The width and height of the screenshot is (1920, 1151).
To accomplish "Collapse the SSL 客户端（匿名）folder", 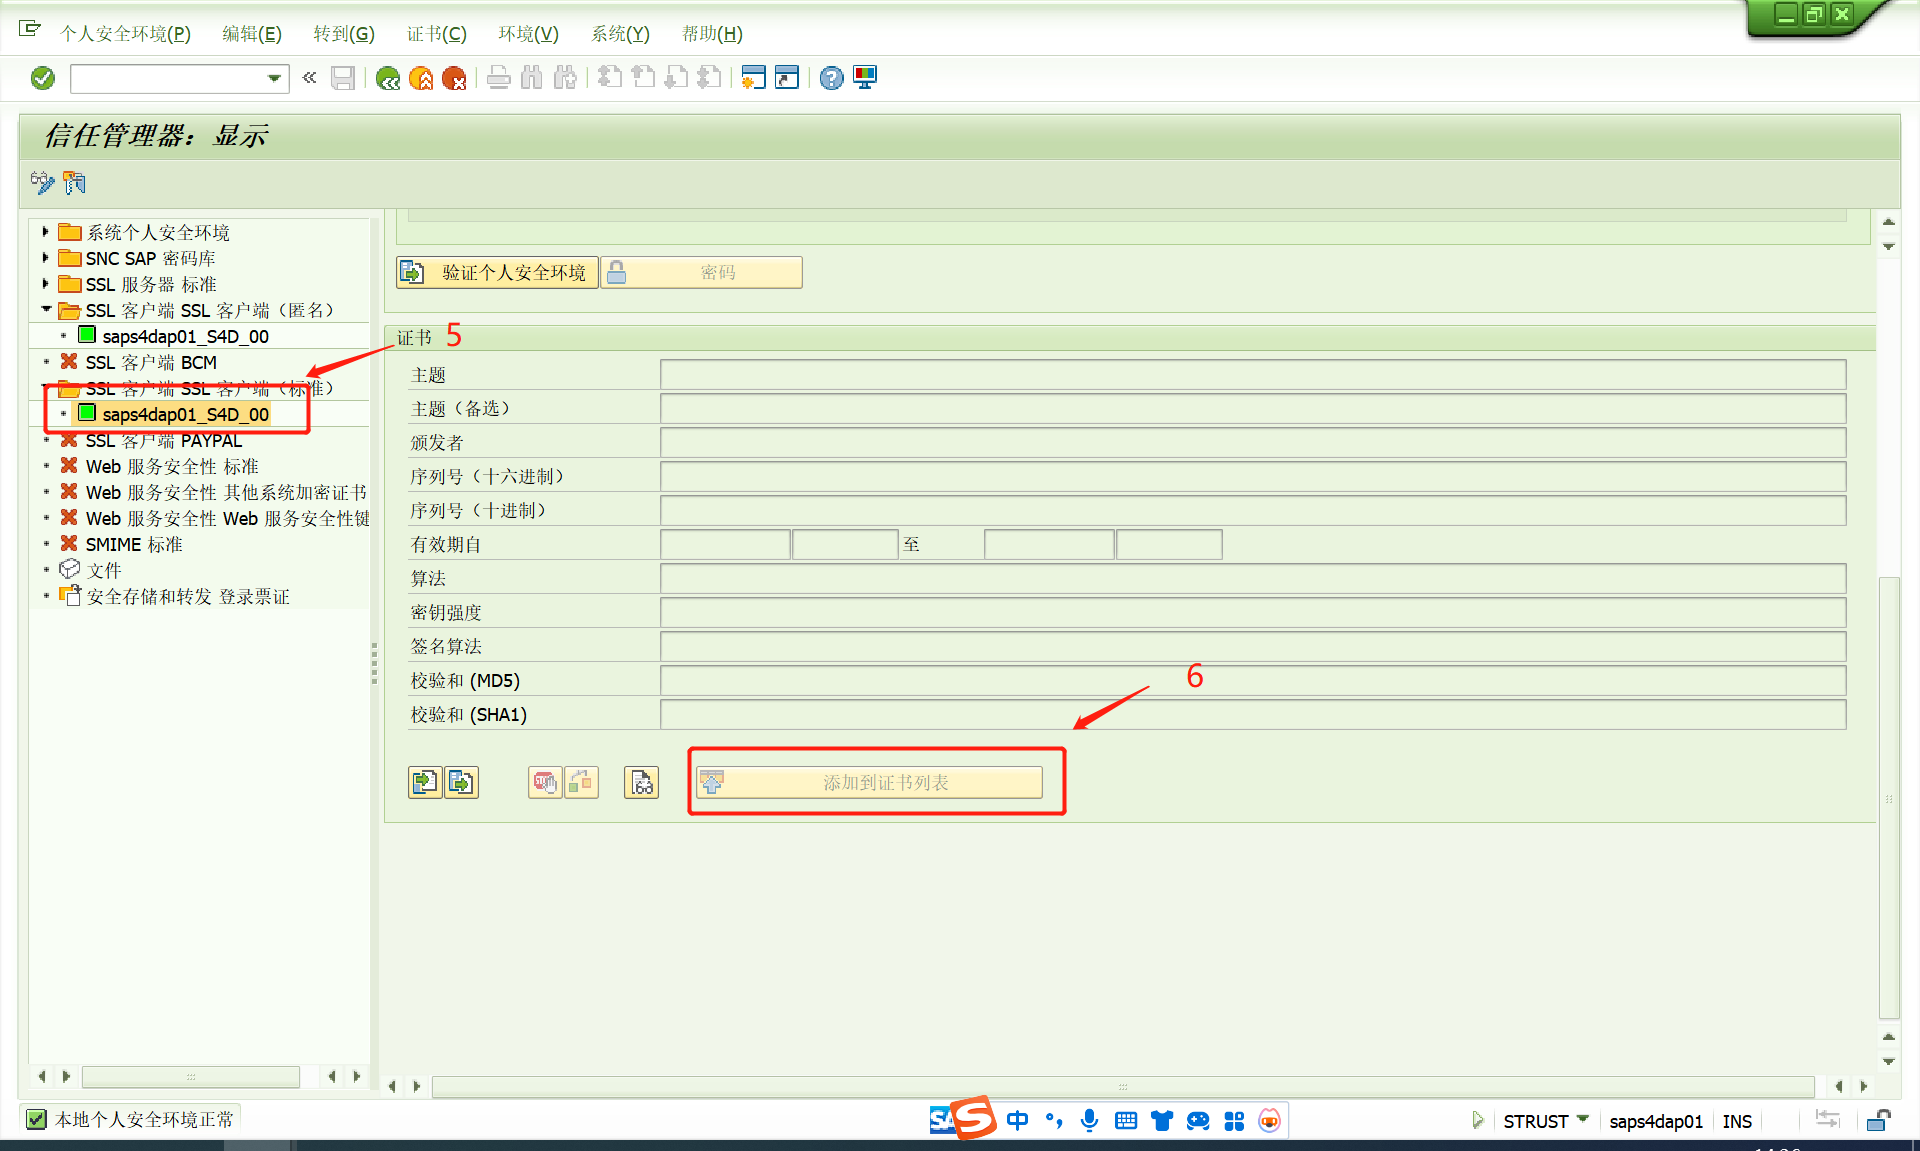I will point(46,310).
